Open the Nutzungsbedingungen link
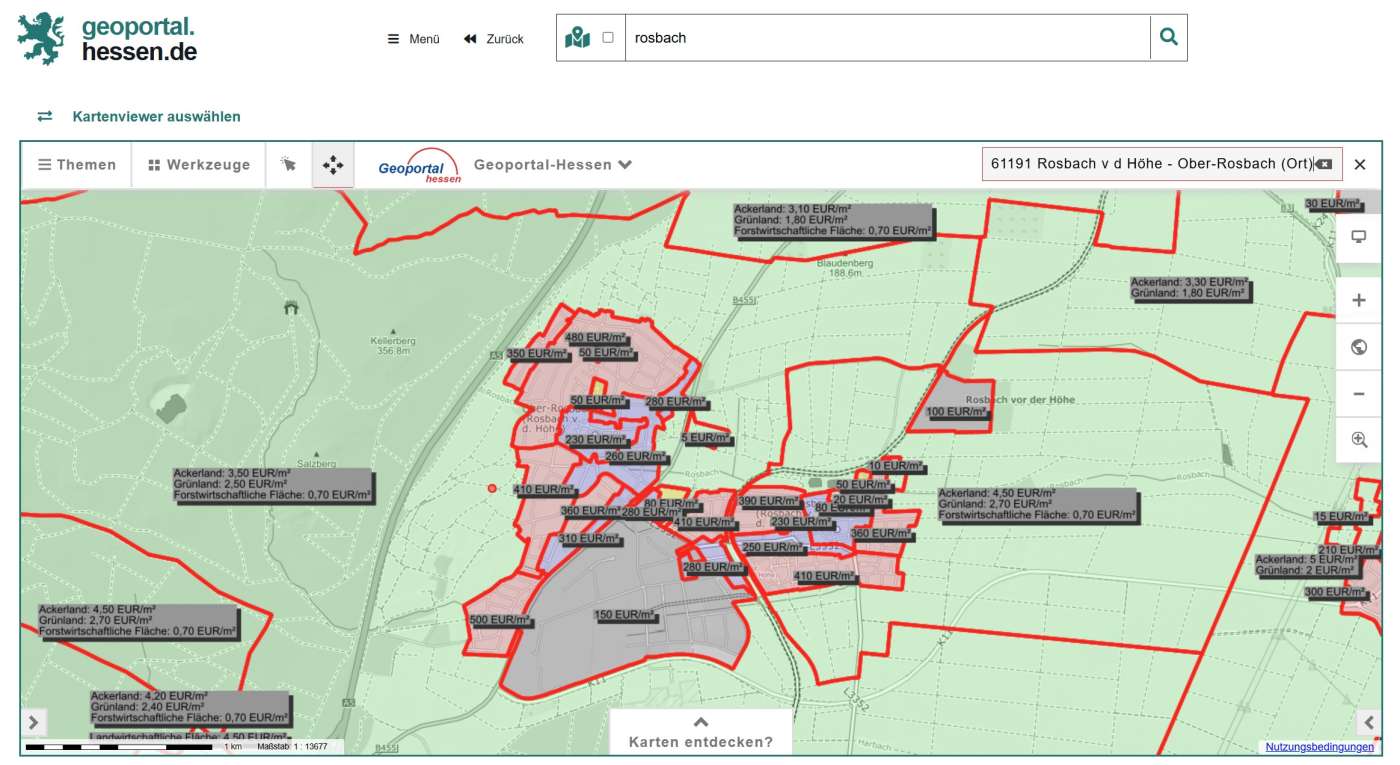Image resolution: width=1400 pixels, height=765 pixels. pyautogui.click(x=1319, y=747)
